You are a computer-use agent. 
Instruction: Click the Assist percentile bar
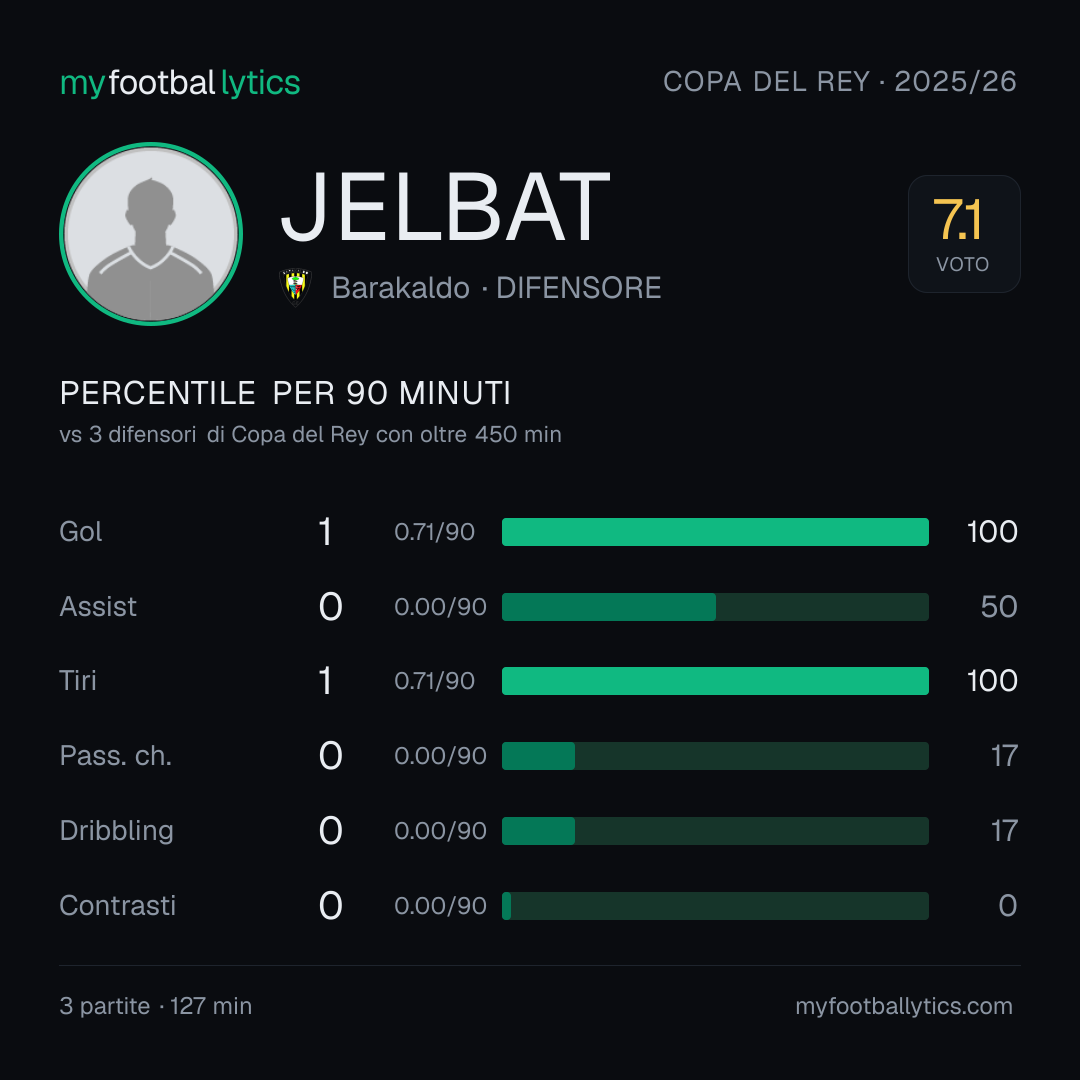pos(715,607)
